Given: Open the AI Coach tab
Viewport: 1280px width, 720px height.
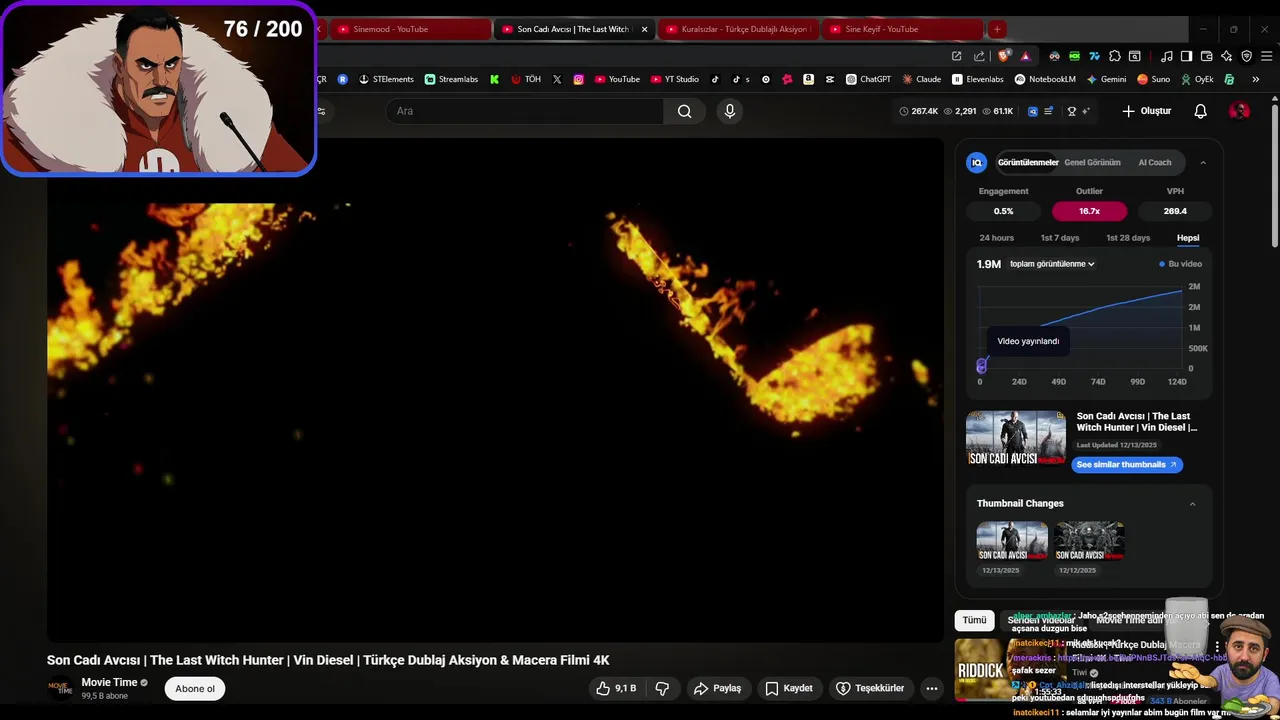Looking at the screenshot, I should coord(1155,162).
